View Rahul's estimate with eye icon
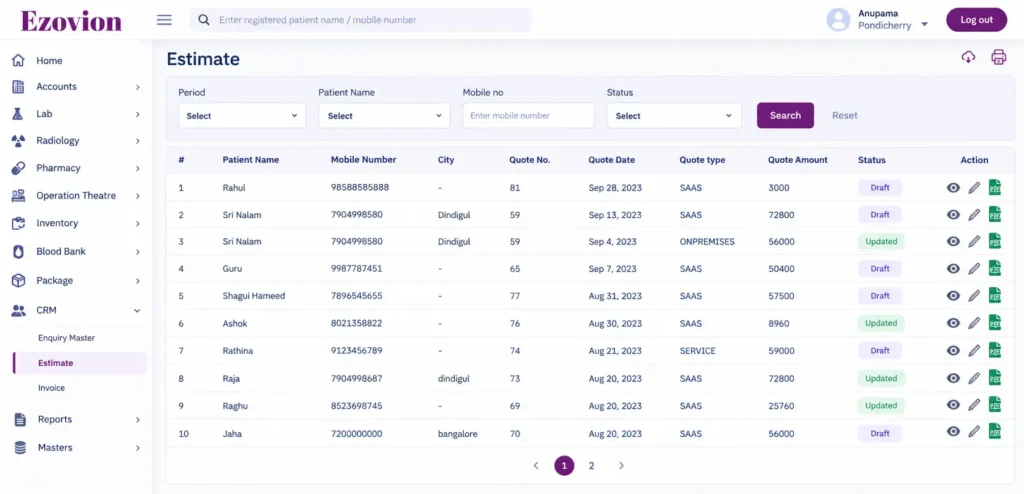 (953, 188)
